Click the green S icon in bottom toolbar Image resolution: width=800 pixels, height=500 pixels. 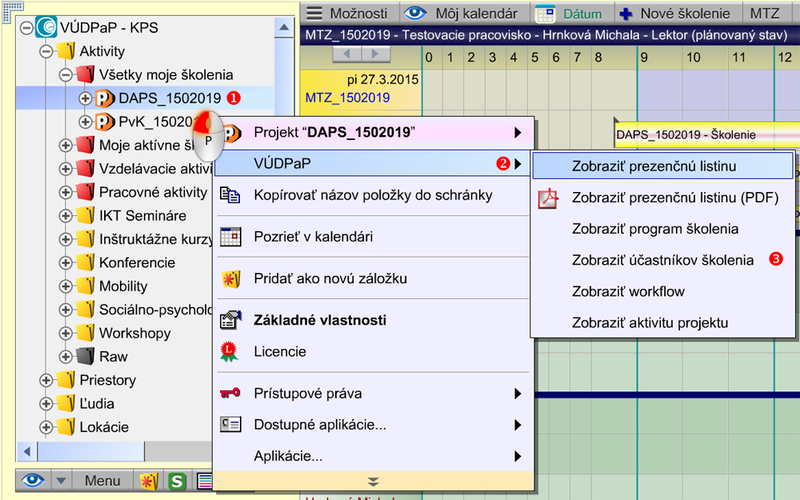click(177, 481)
